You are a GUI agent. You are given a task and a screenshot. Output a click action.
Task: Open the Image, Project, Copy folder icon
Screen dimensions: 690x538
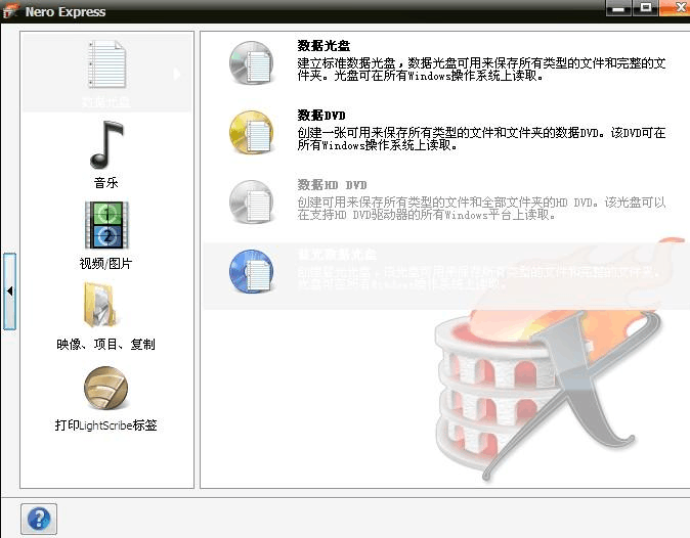tap(100, 305)
